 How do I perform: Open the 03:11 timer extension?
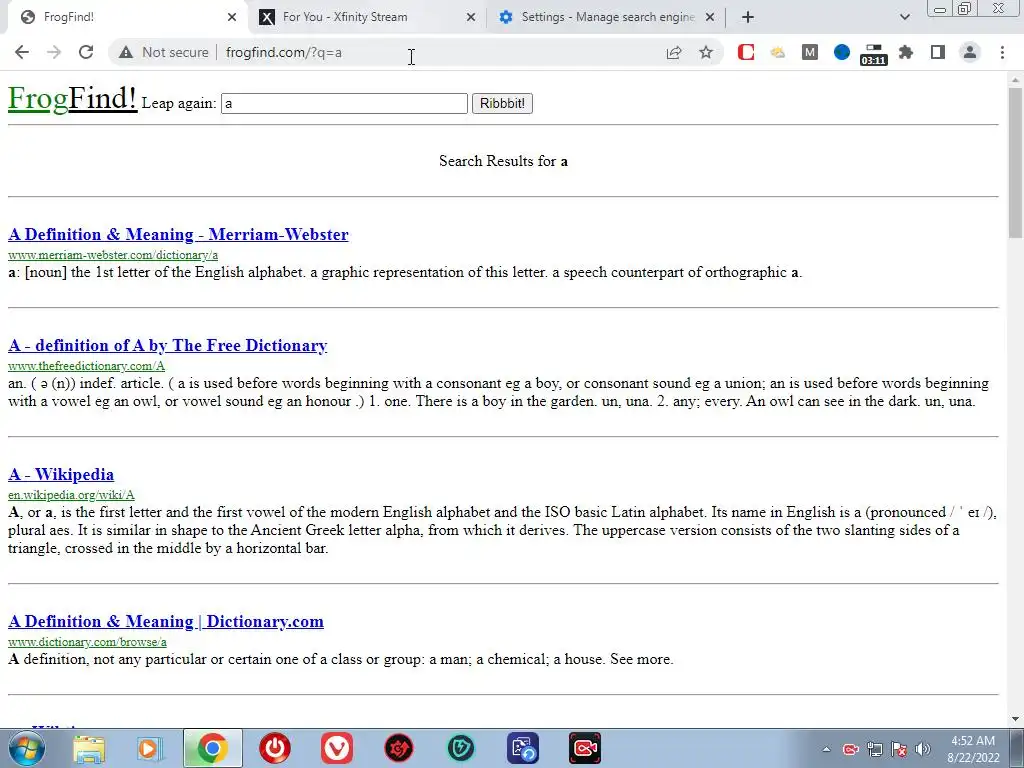coord(874,55)
